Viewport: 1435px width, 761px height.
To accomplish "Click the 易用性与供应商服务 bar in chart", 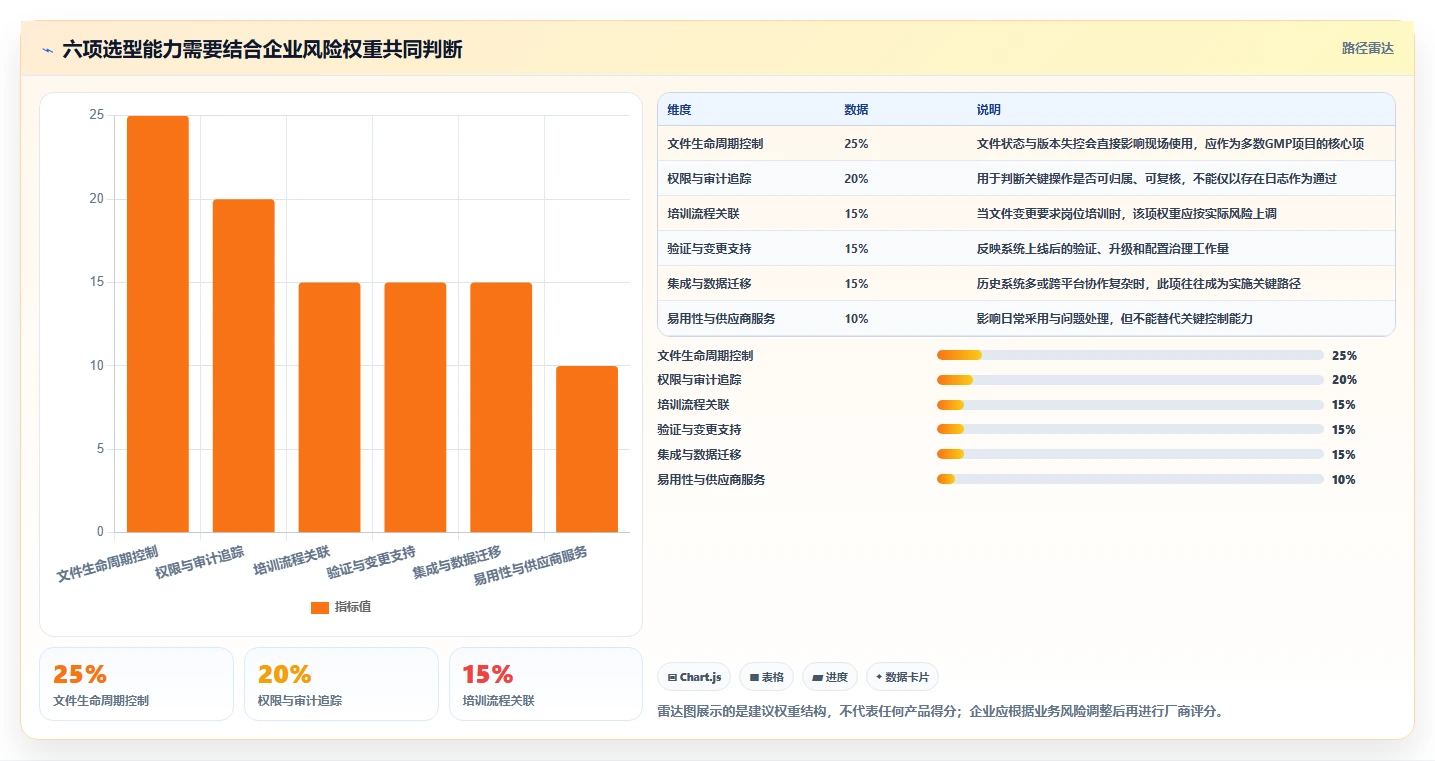I will click(x=587, y=449).
